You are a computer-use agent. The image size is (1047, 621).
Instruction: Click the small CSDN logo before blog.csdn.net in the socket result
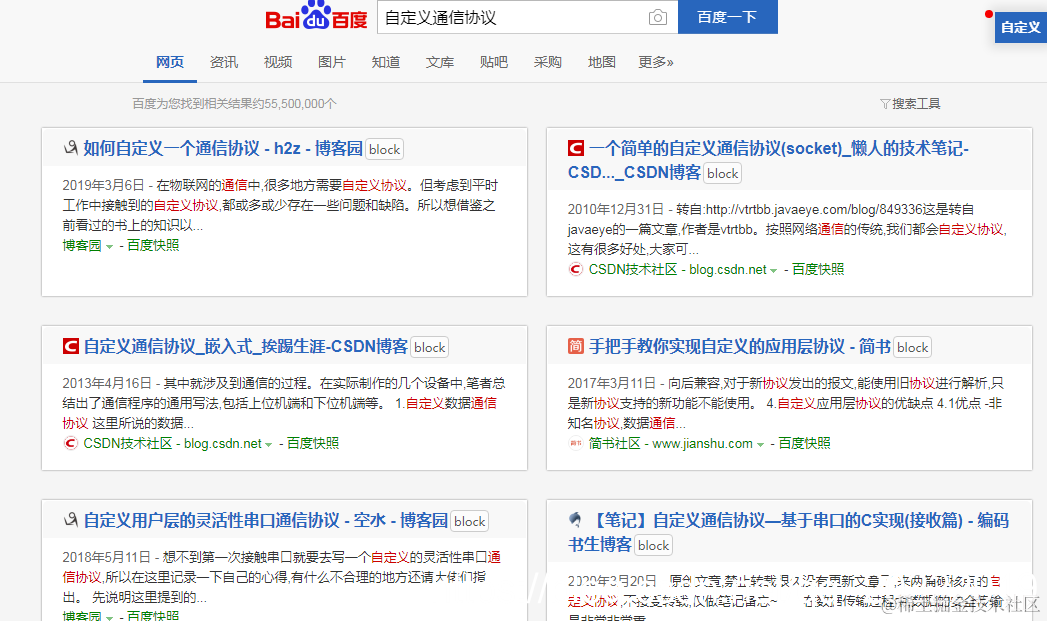576,269
